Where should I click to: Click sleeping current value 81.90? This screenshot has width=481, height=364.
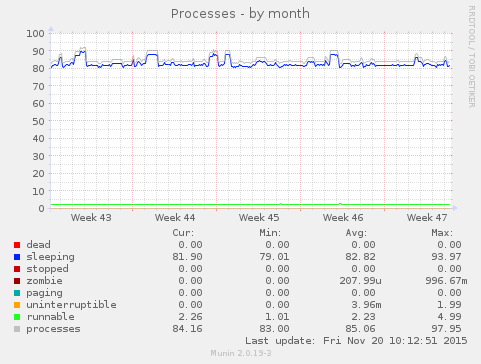[187, 257]
